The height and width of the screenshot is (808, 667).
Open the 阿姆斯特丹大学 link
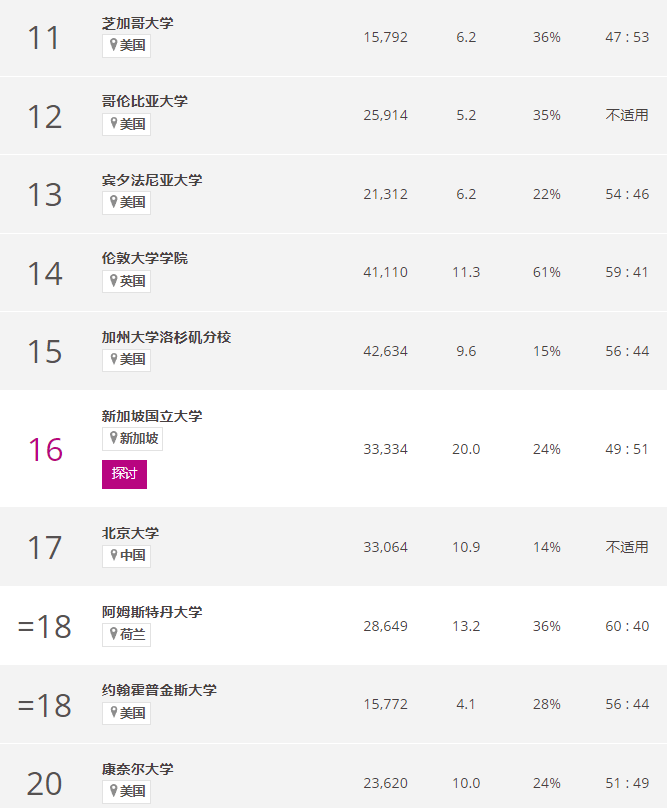click(152, 612)
